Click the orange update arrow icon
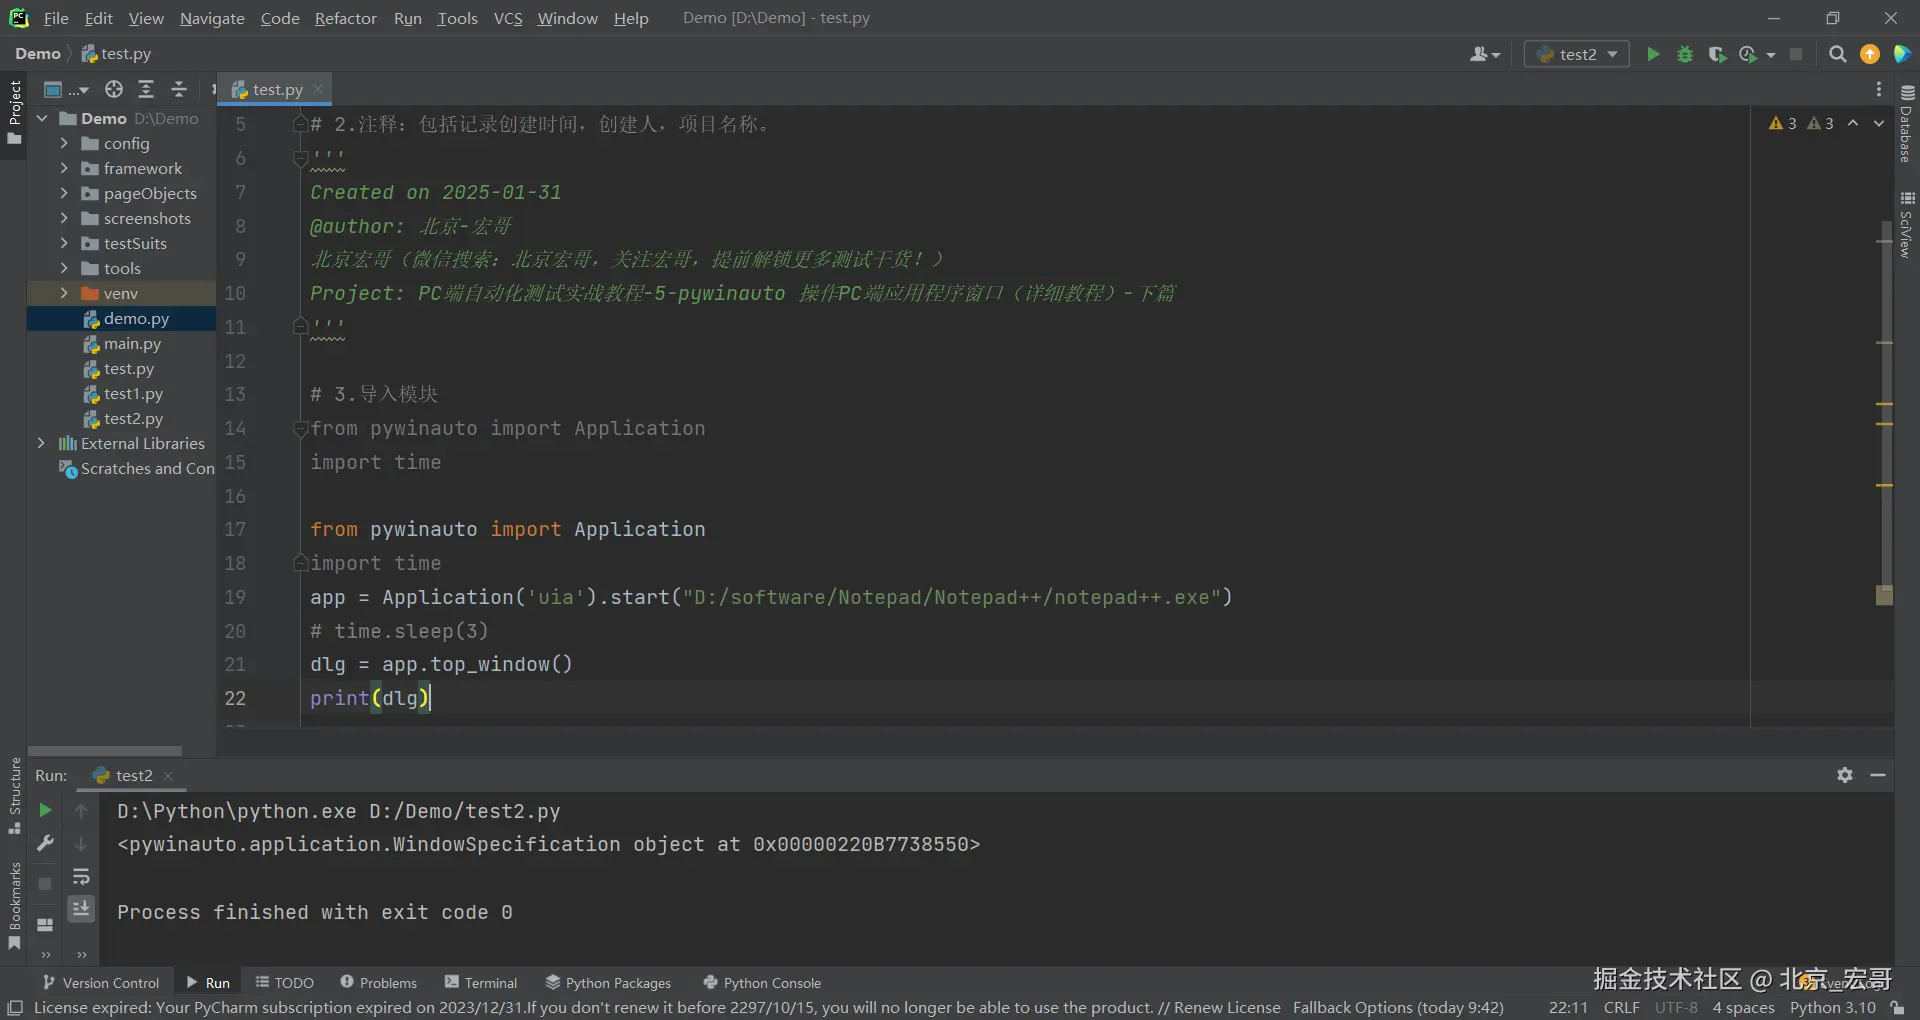Screen dimensions: 1920x1020 coord(1870,54)
